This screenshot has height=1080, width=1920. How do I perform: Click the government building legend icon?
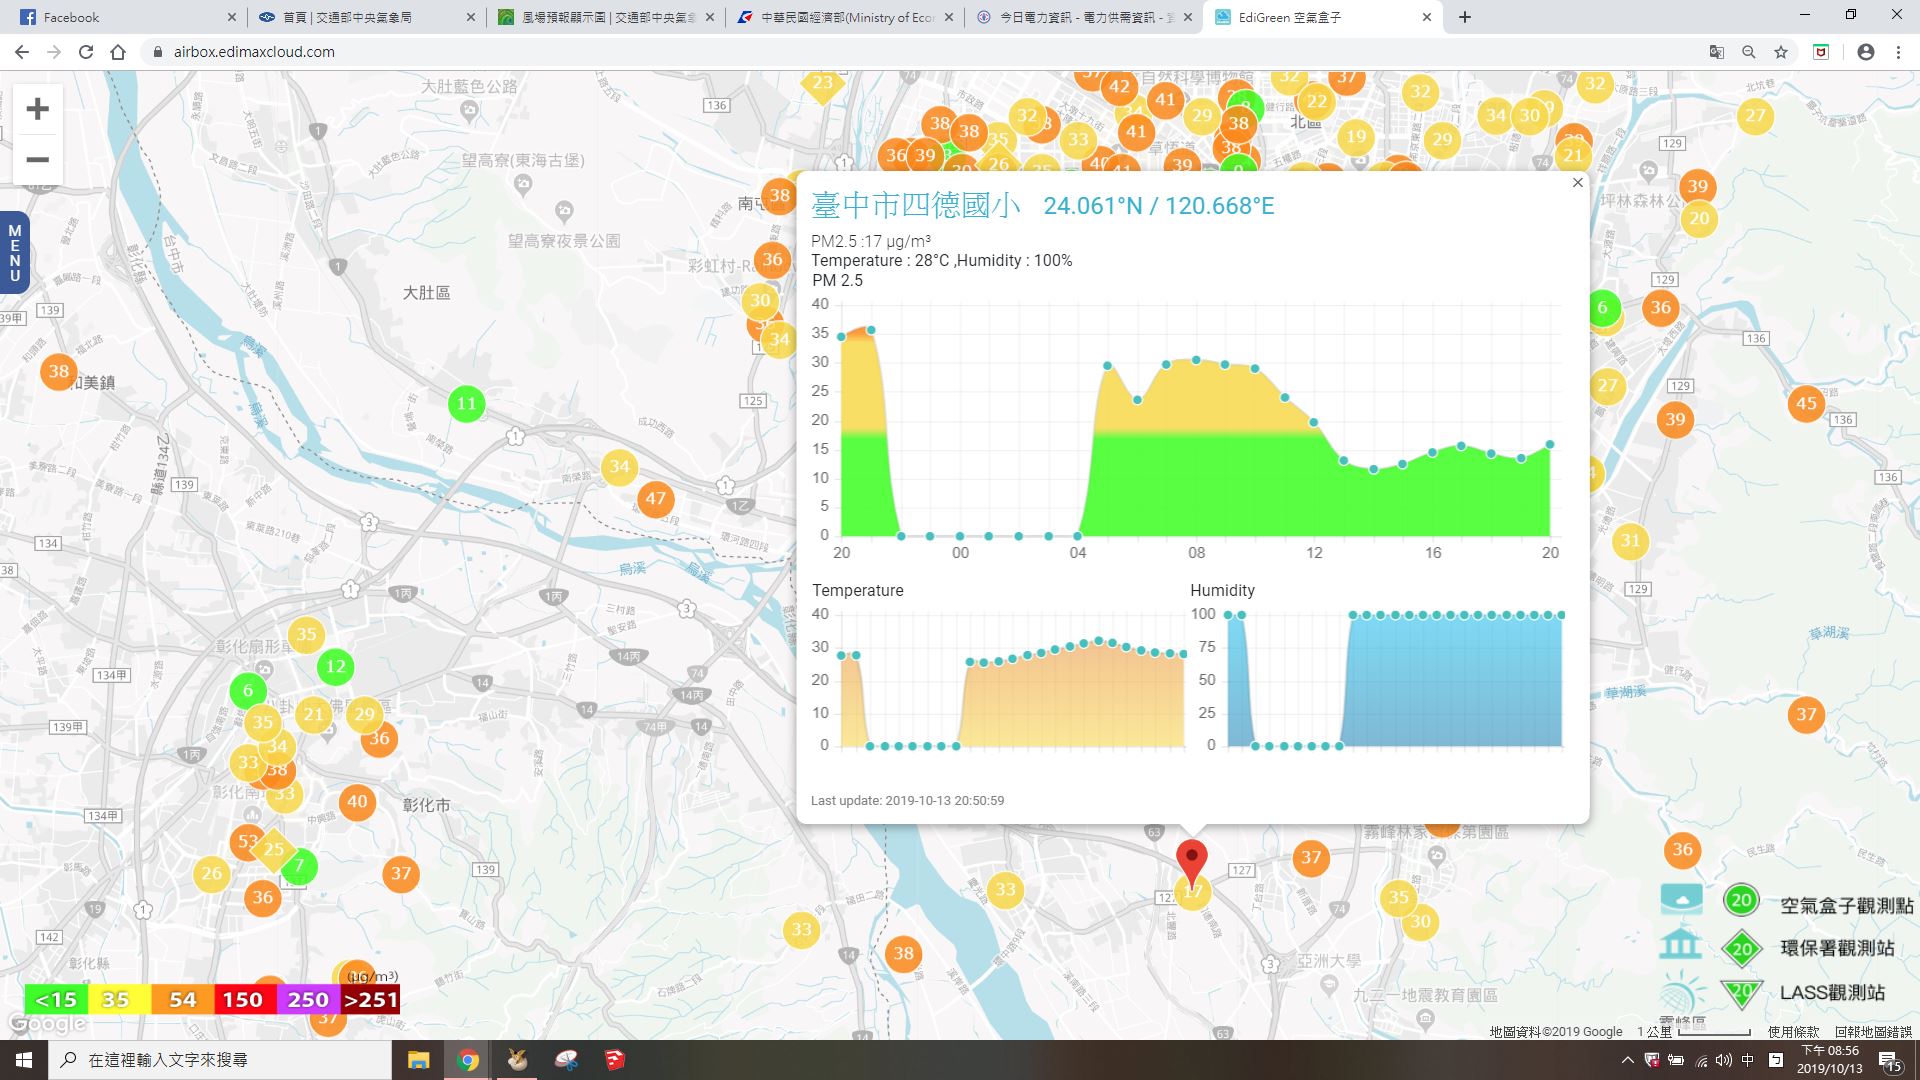pos(1680,945)
